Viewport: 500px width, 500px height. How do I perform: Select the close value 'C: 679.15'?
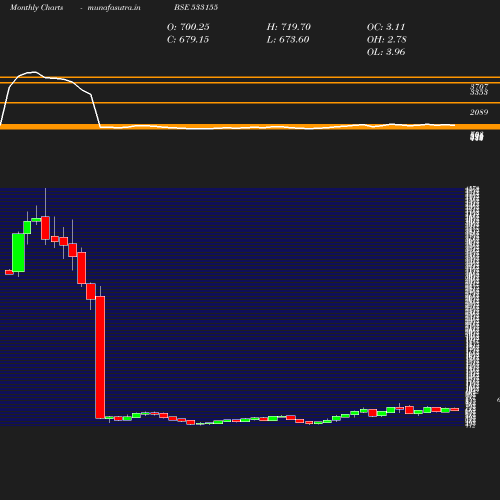[x=188, y=39]
